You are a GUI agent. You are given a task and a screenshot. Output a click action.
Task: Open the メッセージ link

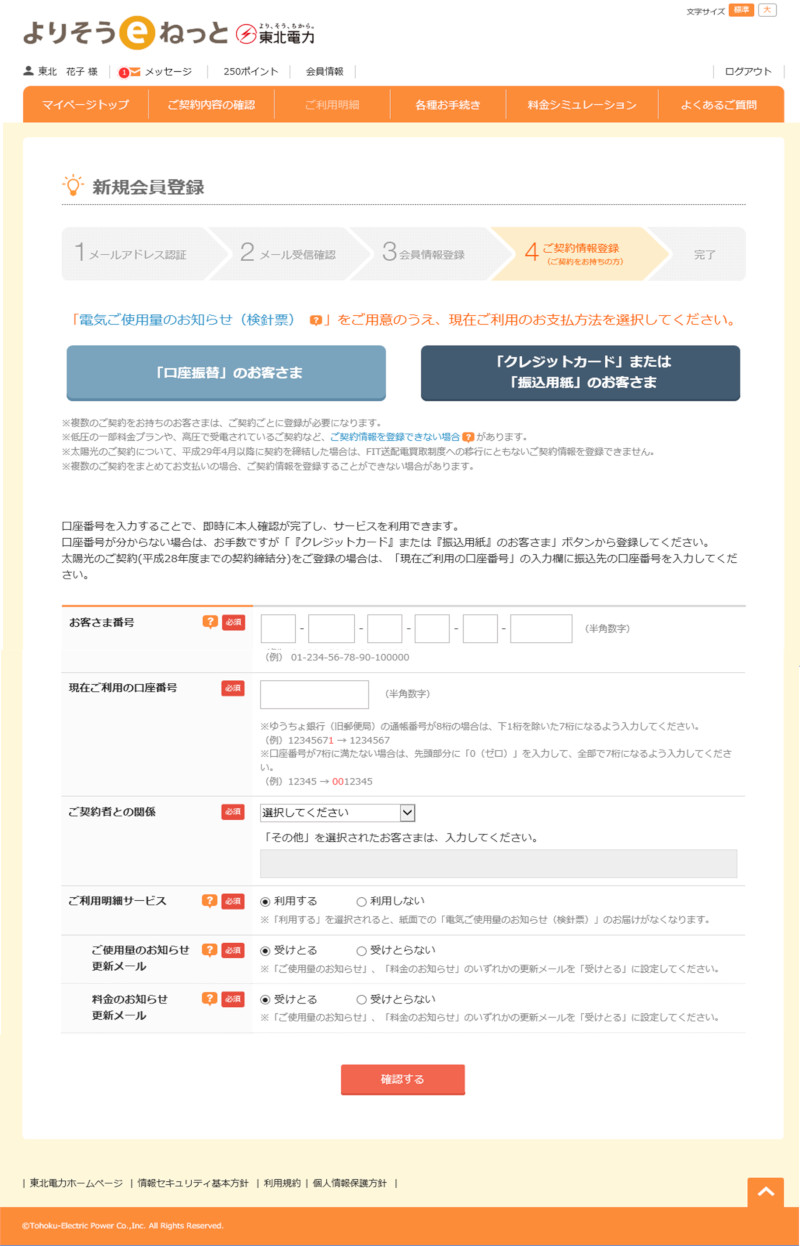point(168,72)
